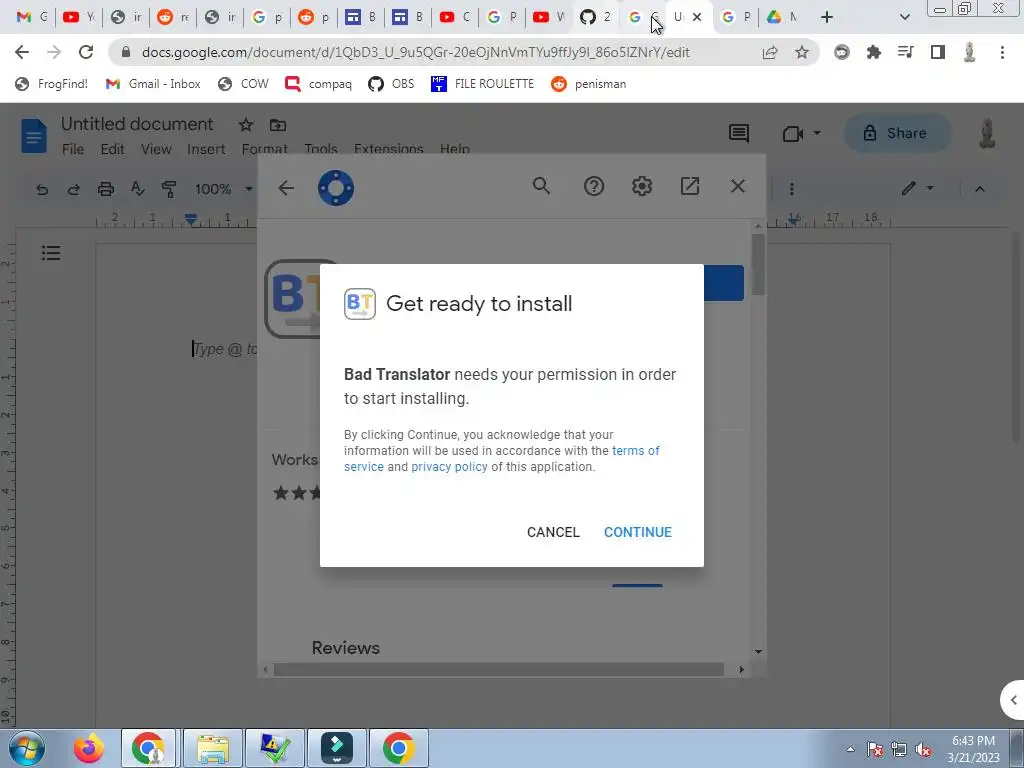Image resolution: width=1024 pixels, height=768 pixels.
Task: Click the Redo toolbar icon
Action: [73, 189]
